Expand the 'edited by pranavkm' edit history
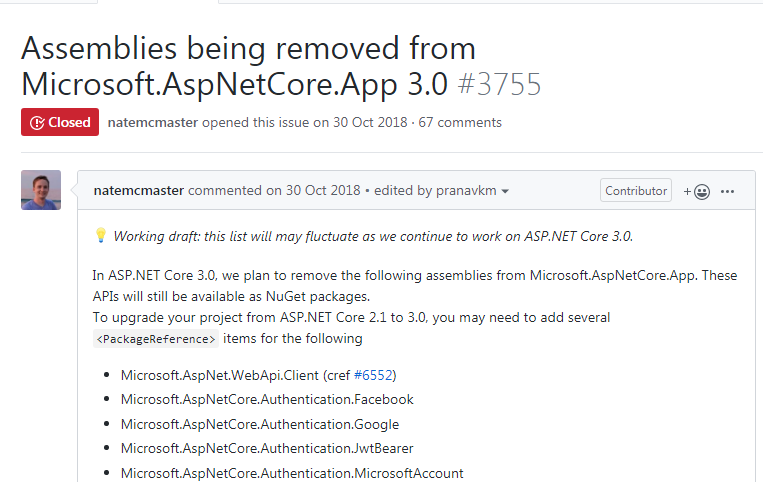This screenshot has height=482, width=763. point(457,191)
